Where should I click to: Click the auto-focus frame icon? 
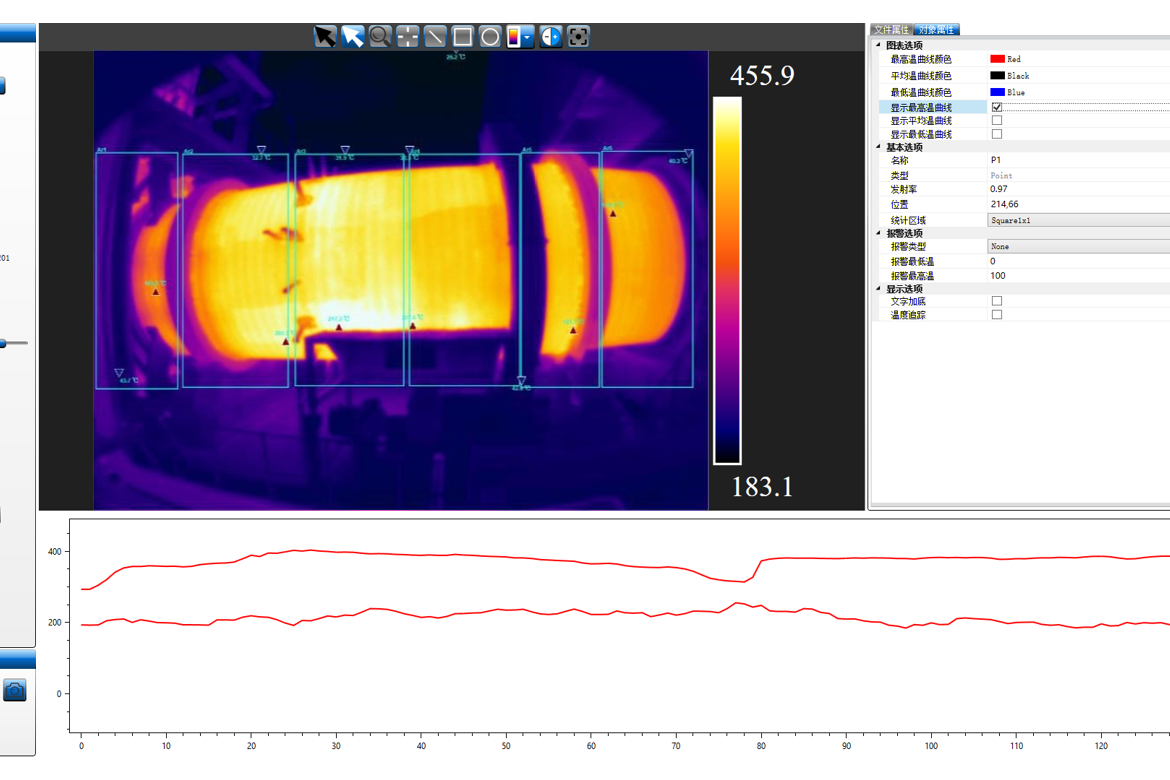(579, 37)
